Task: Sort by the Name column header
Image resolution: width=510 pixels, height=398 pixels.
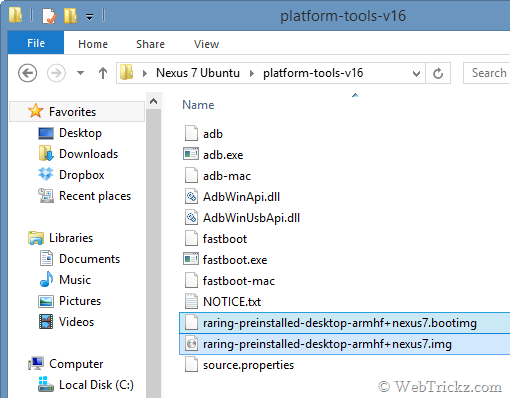Action: [198, 105]
